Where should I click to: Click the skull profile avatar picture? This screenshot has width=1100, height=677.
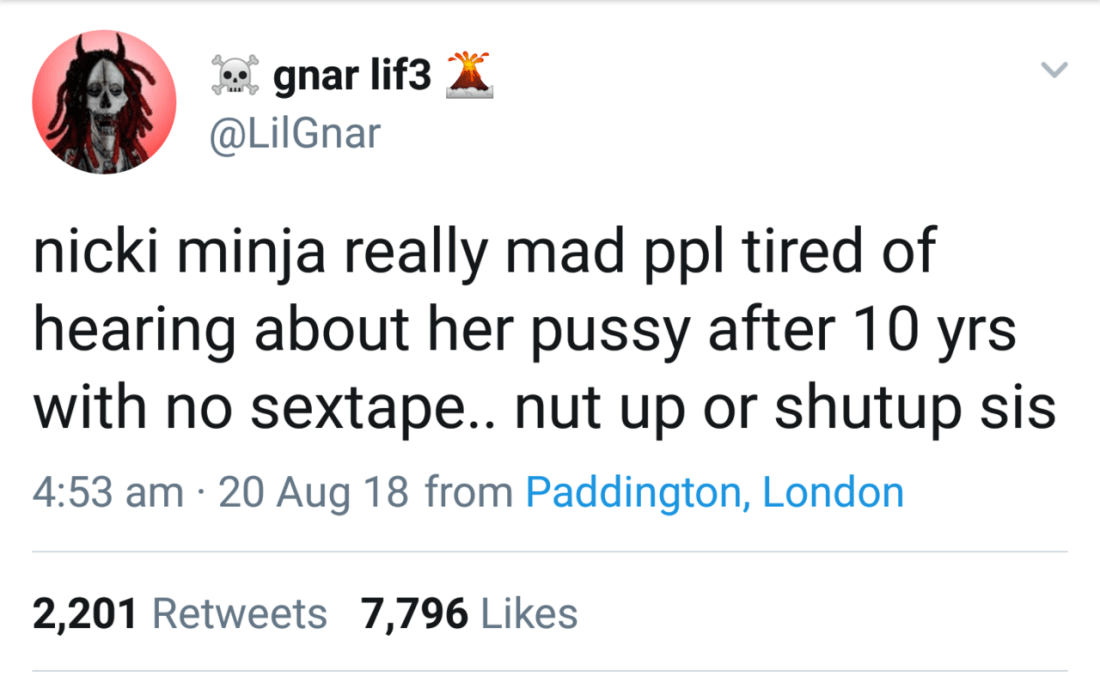pyautogui.click(x=104, y=103)
